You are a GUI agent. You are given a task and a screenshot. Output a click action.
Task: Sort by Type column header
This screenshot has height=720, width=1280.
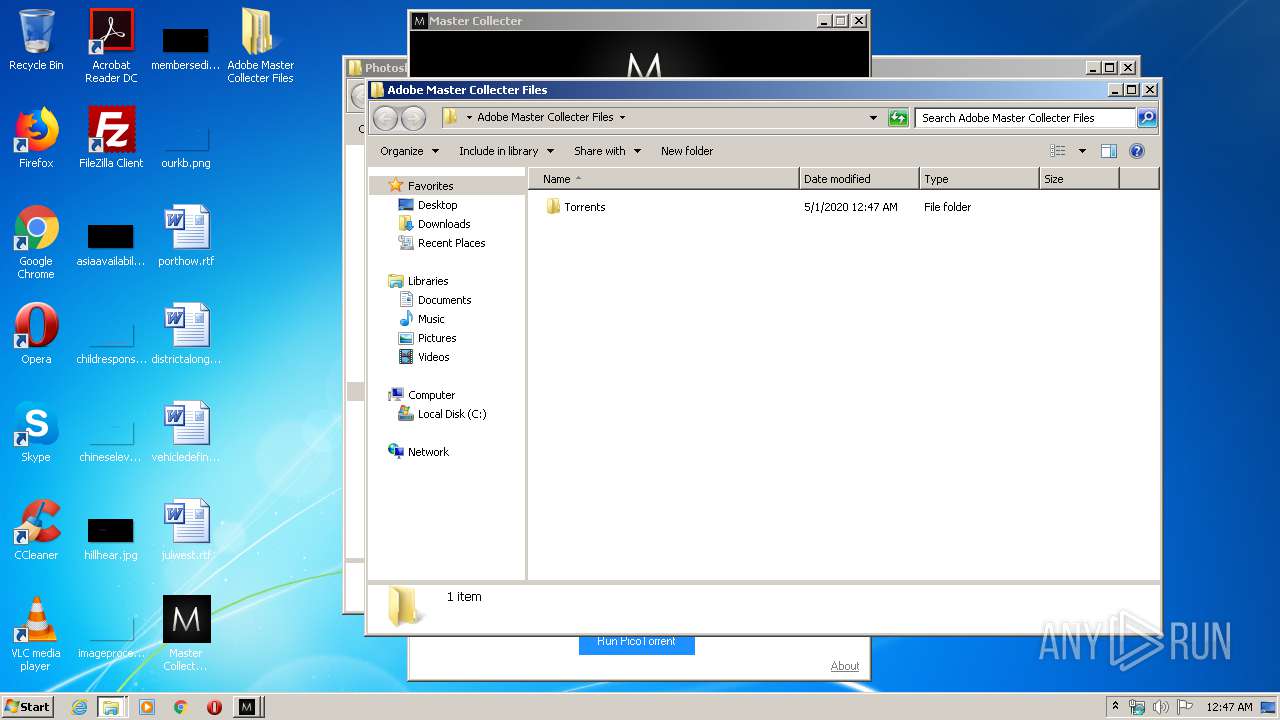coord(979,179)
